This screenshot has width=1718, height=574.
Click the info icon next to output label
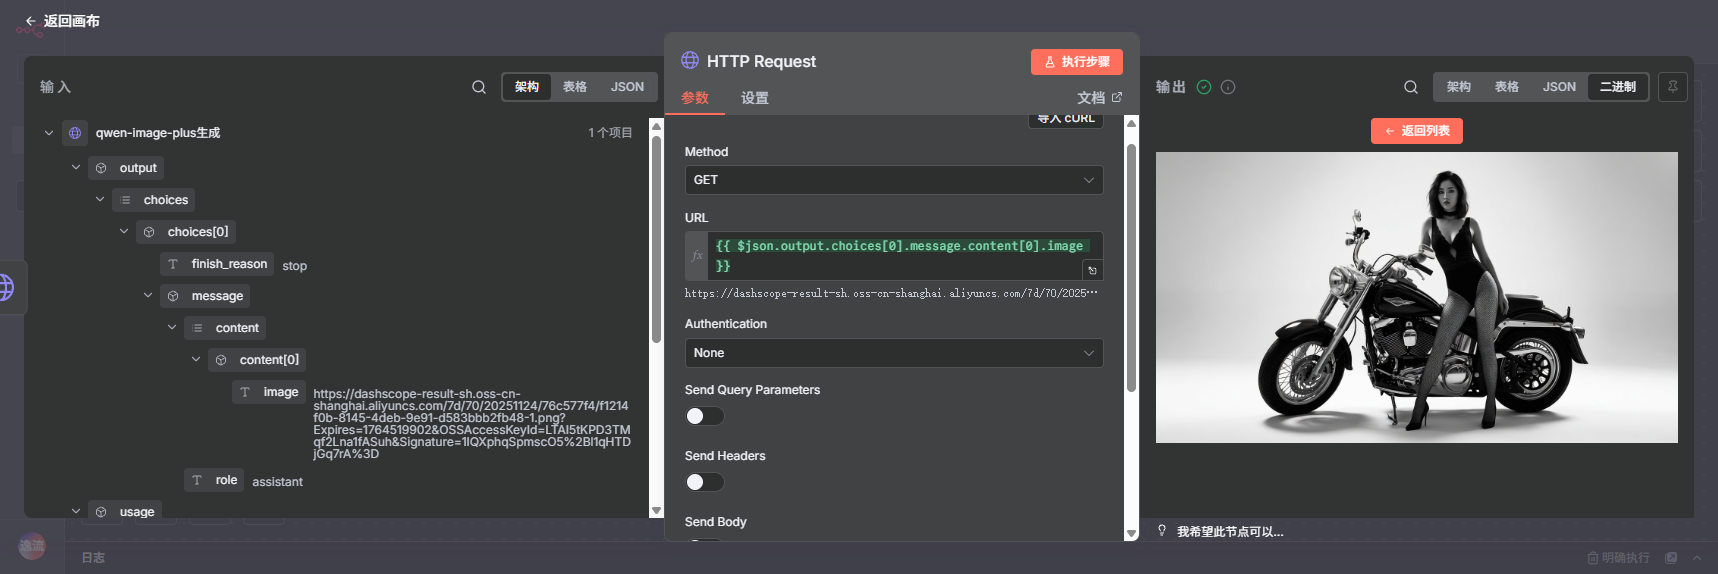pos(1228,87)
